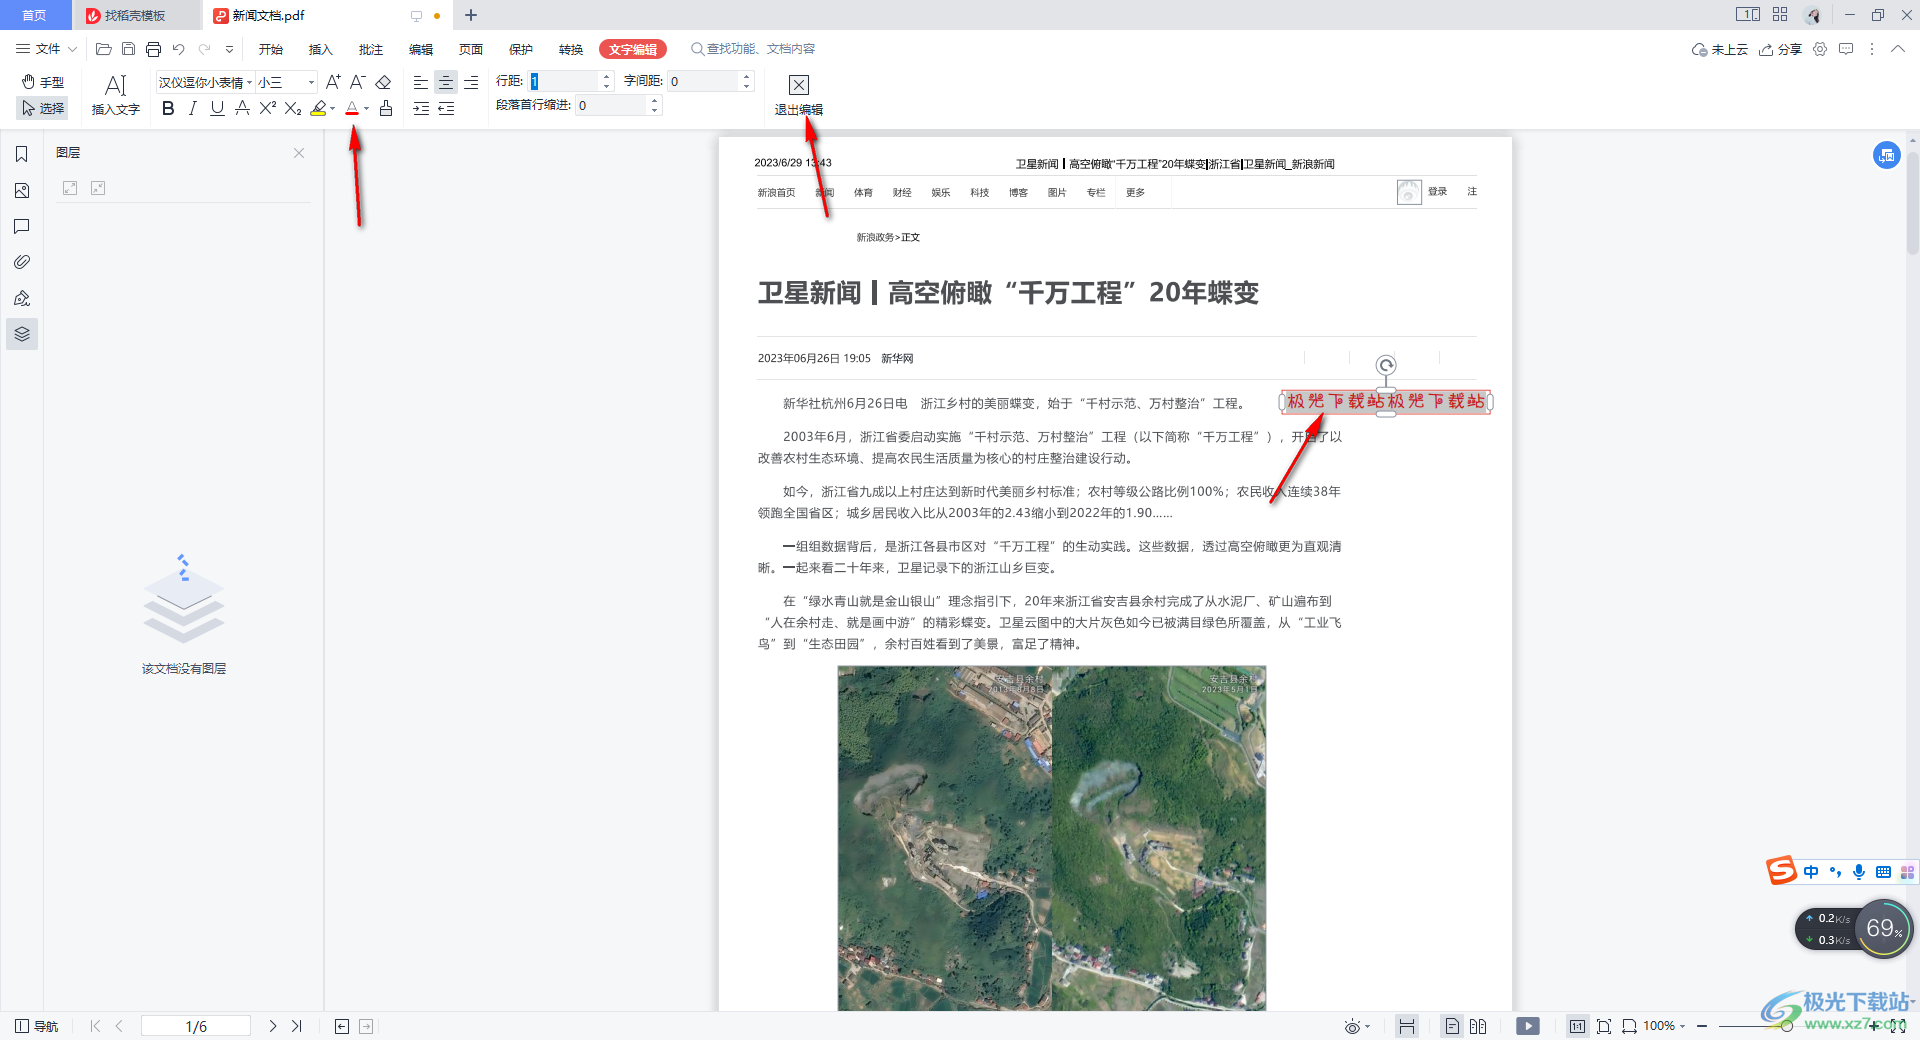Open the signature sidebar panel

(x=22, y=298)
